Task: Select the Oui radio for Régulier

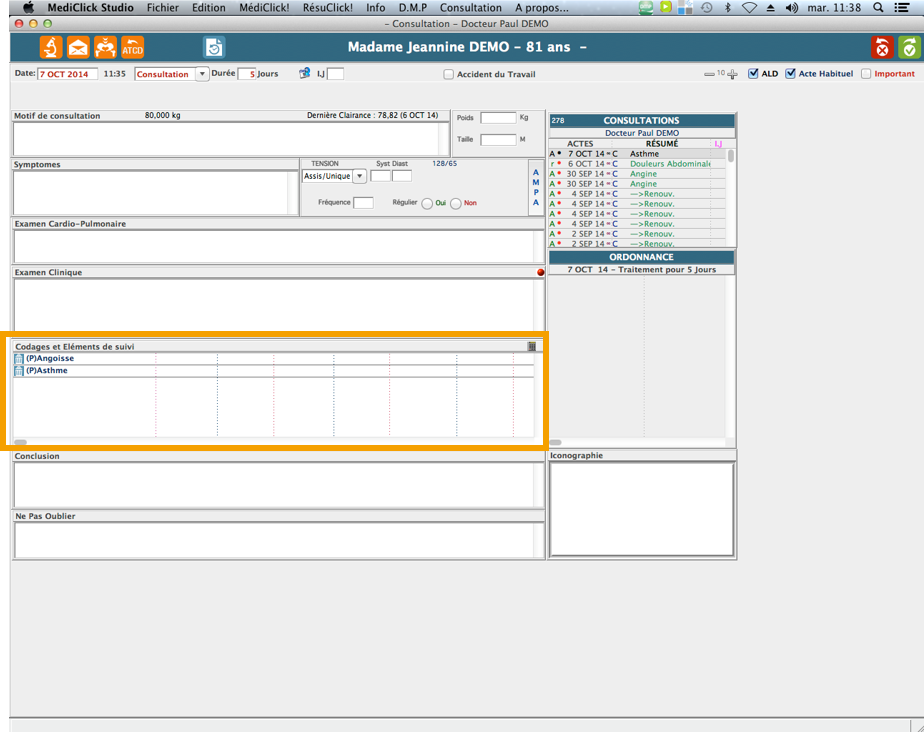Action: click(427, 203)
